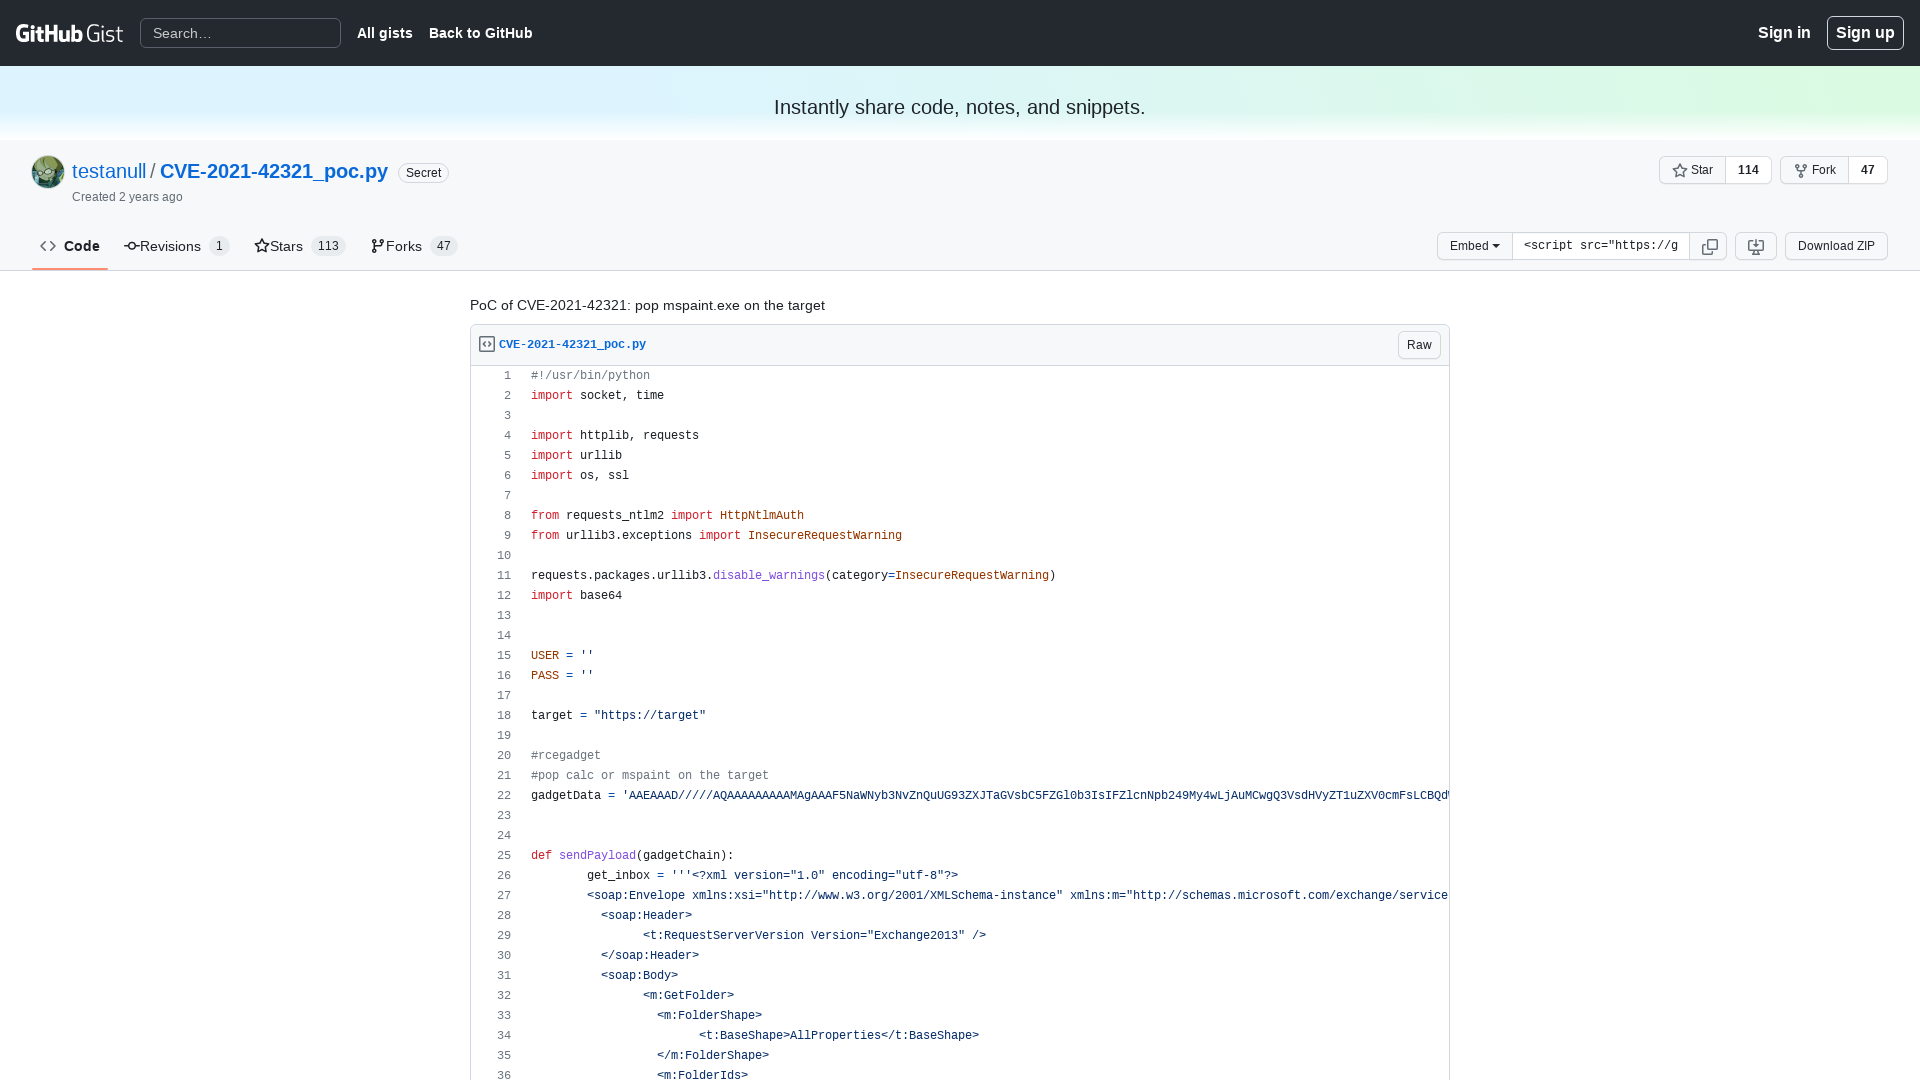
Task: Click the 'import socket, time' code line
Action: 597,396
